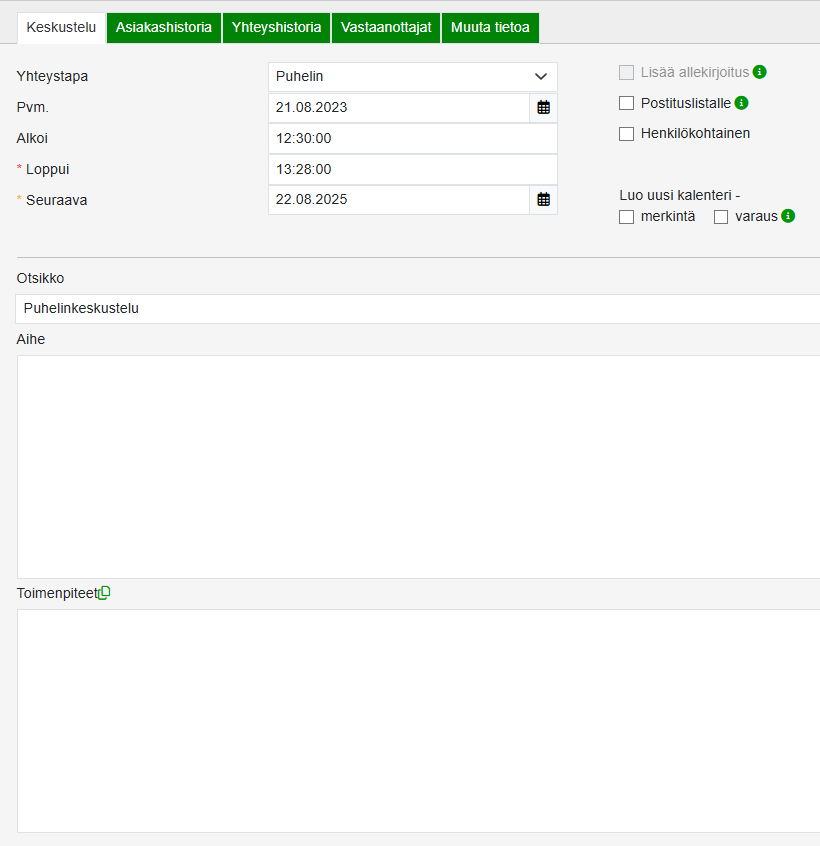The image size is (820, 846).
Task: Open calendar picker for Seuraava date
Action: (543, 200)
